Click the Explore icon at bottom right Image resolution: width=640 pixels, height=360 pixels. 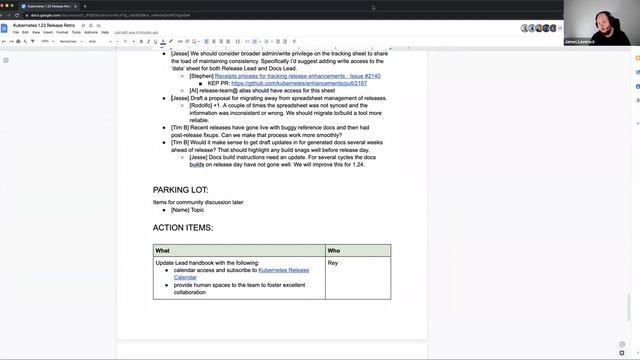click(622, 353)
